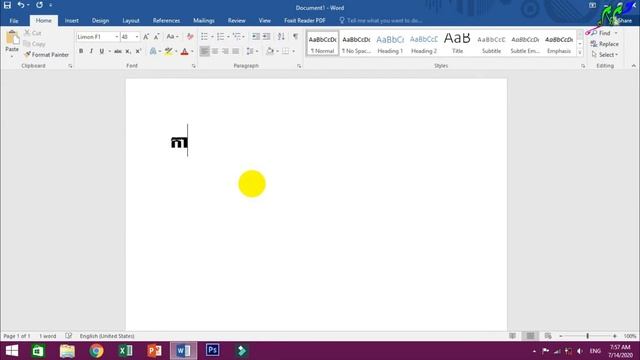Apply the Normal style
Viewport: 640px width, 360px height.
click(x=322, y=43)
